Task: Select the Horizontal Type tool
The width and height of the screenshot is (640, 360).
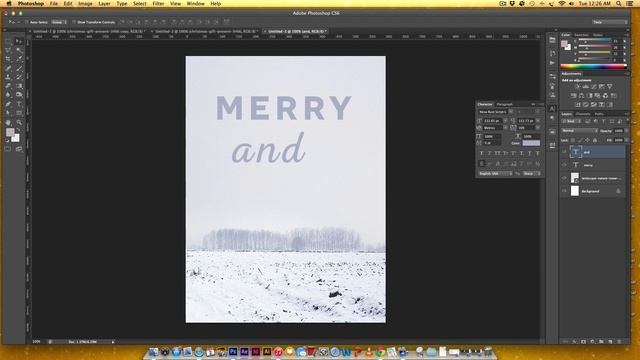Action: point(19,104)
